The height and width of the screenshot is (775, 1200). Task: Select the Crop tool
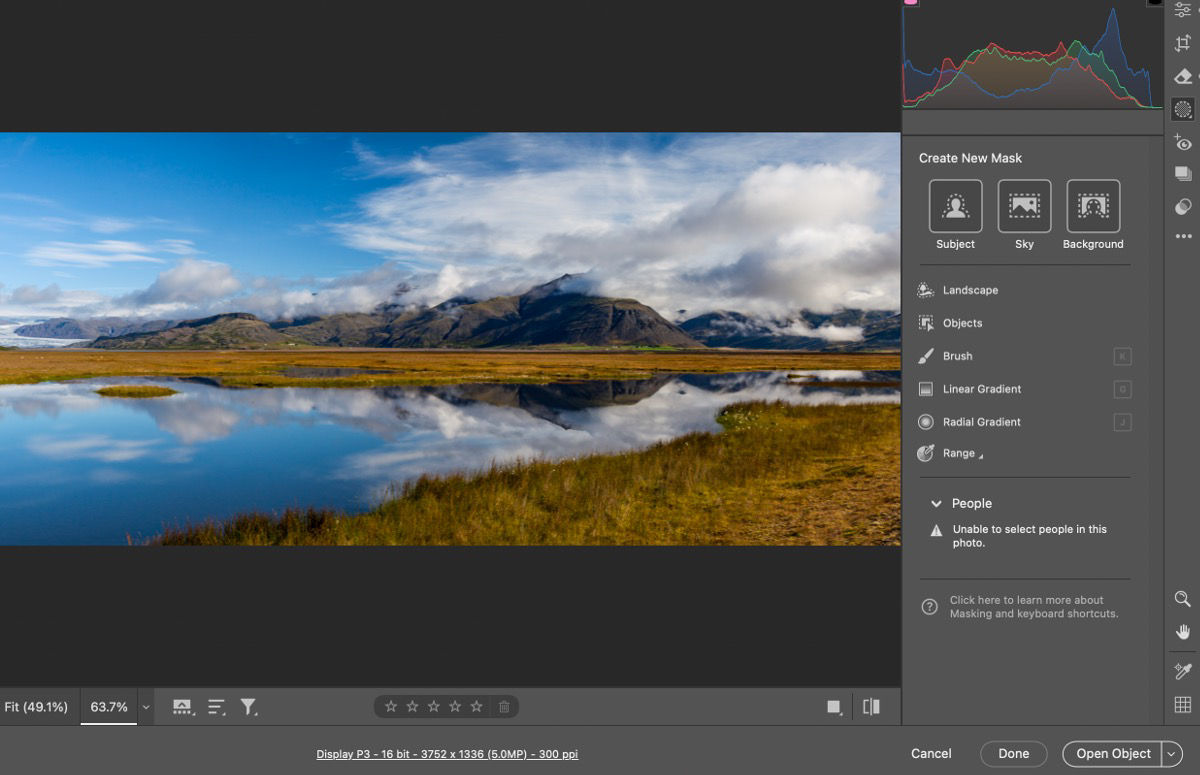1182,43
